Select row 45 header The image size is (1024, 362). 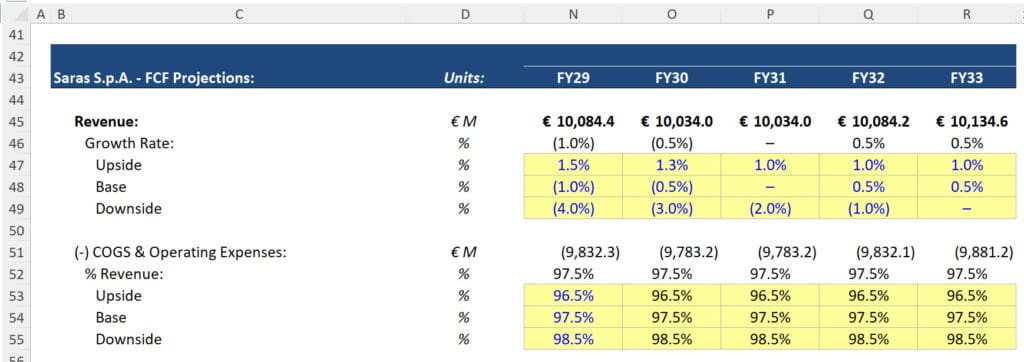(x=16, y=122)
